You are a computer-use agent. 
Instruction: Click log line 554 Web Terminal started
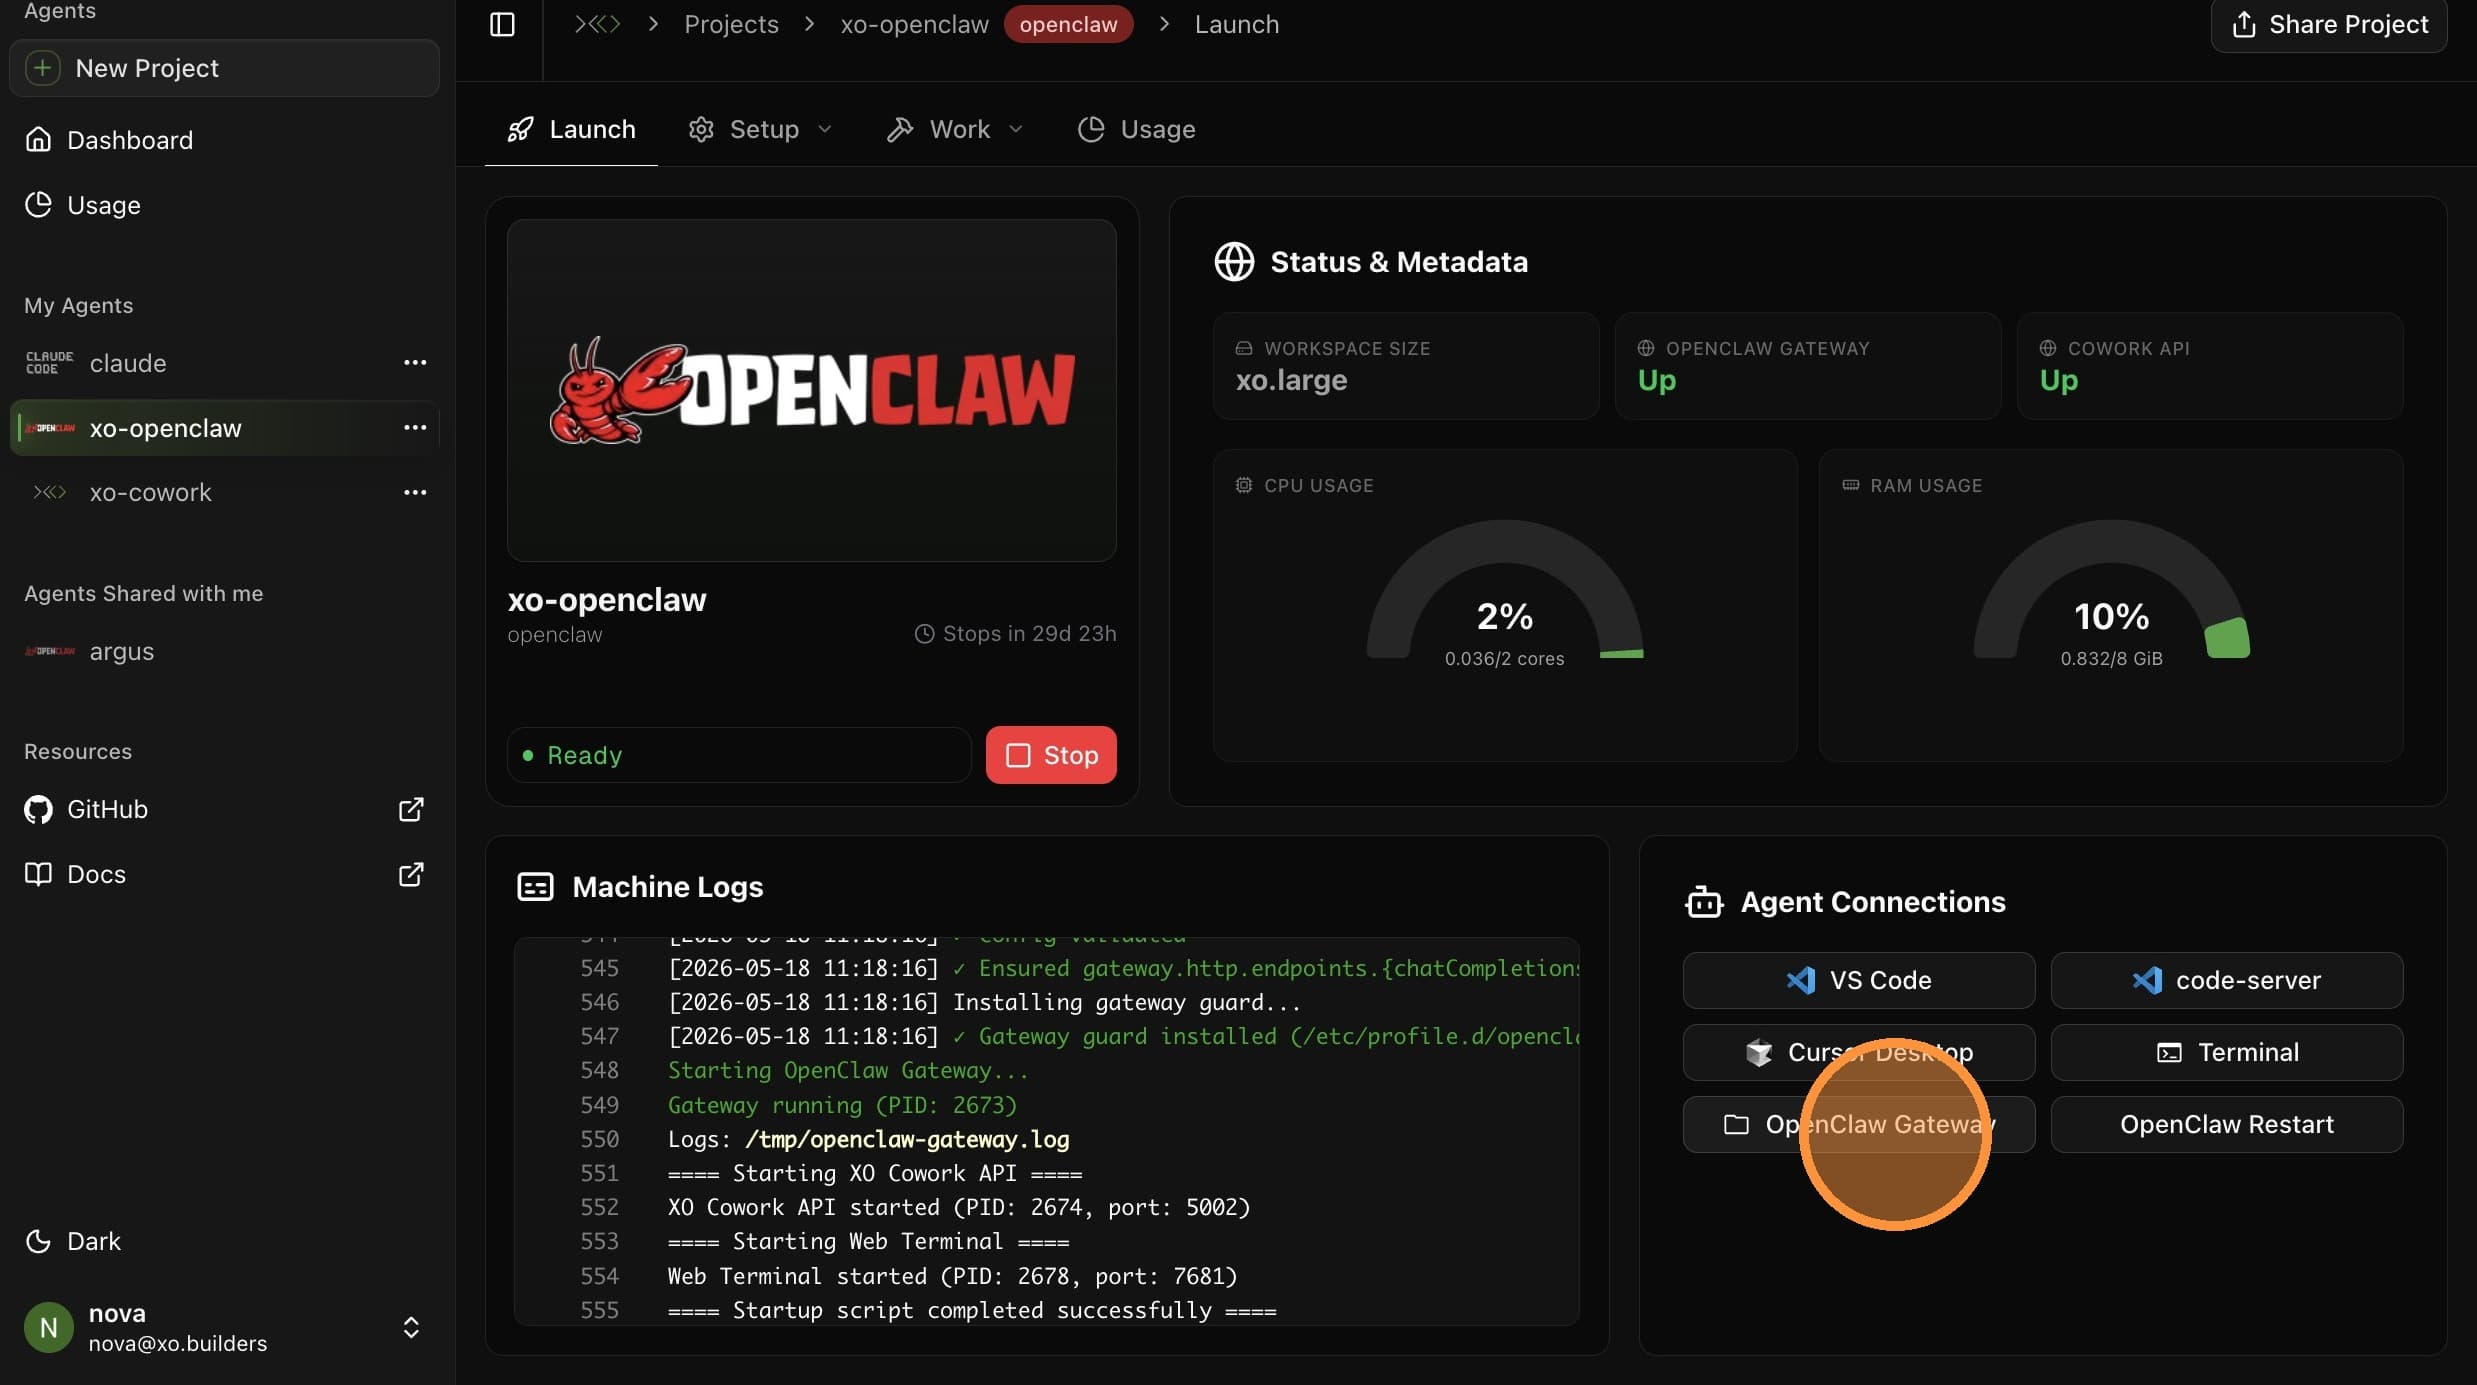[x=952, y=1276]
